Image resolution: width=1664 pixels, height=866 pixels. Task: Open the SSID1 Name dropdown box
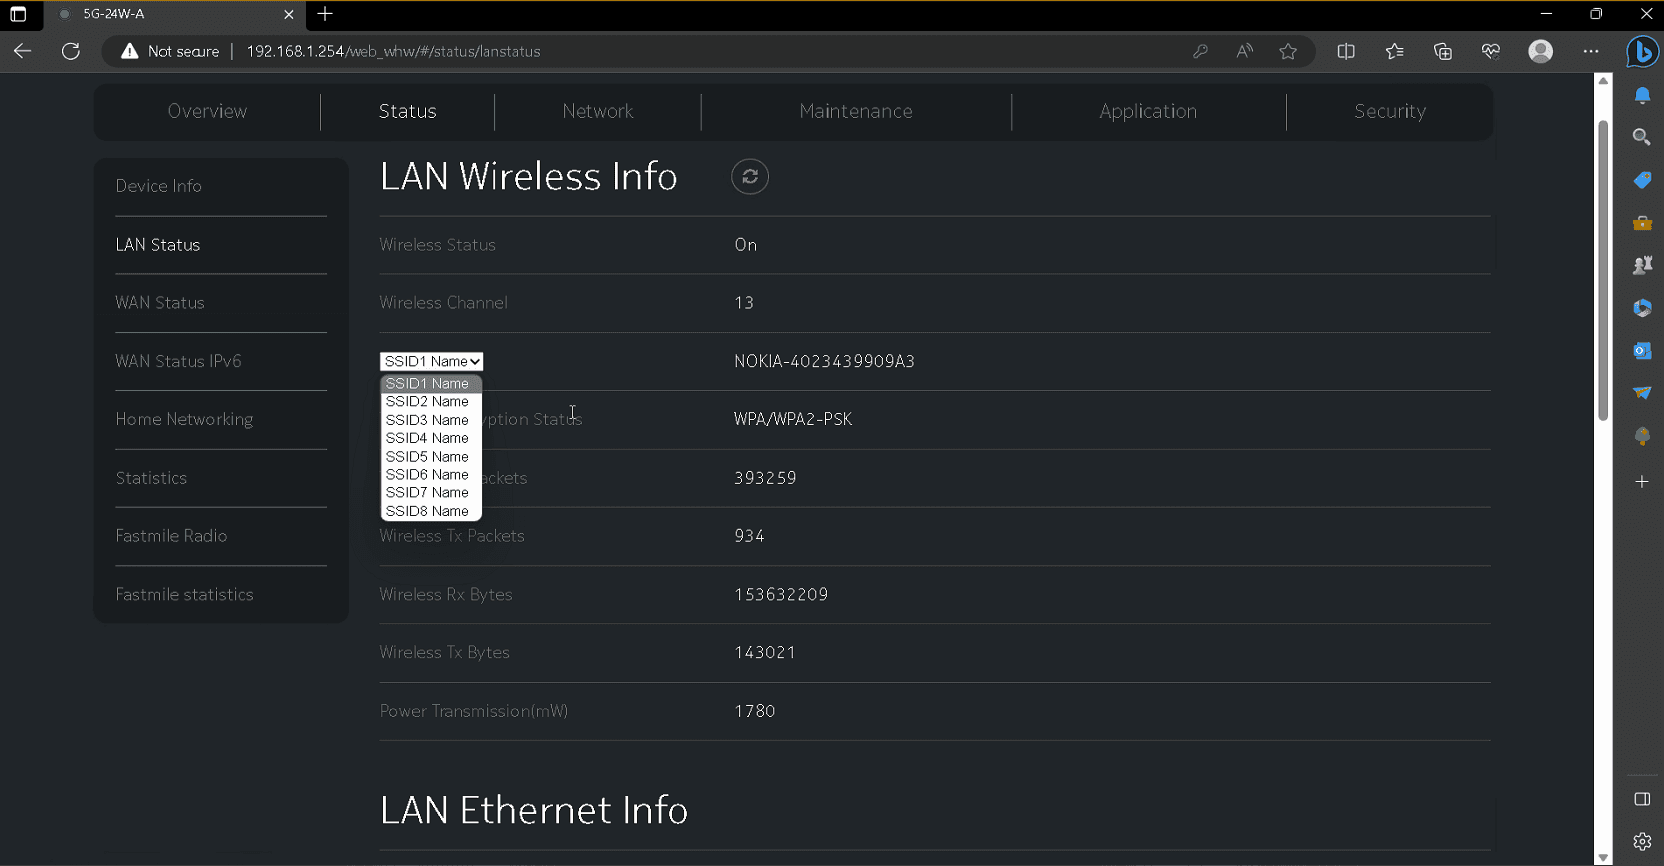point(432,361)
